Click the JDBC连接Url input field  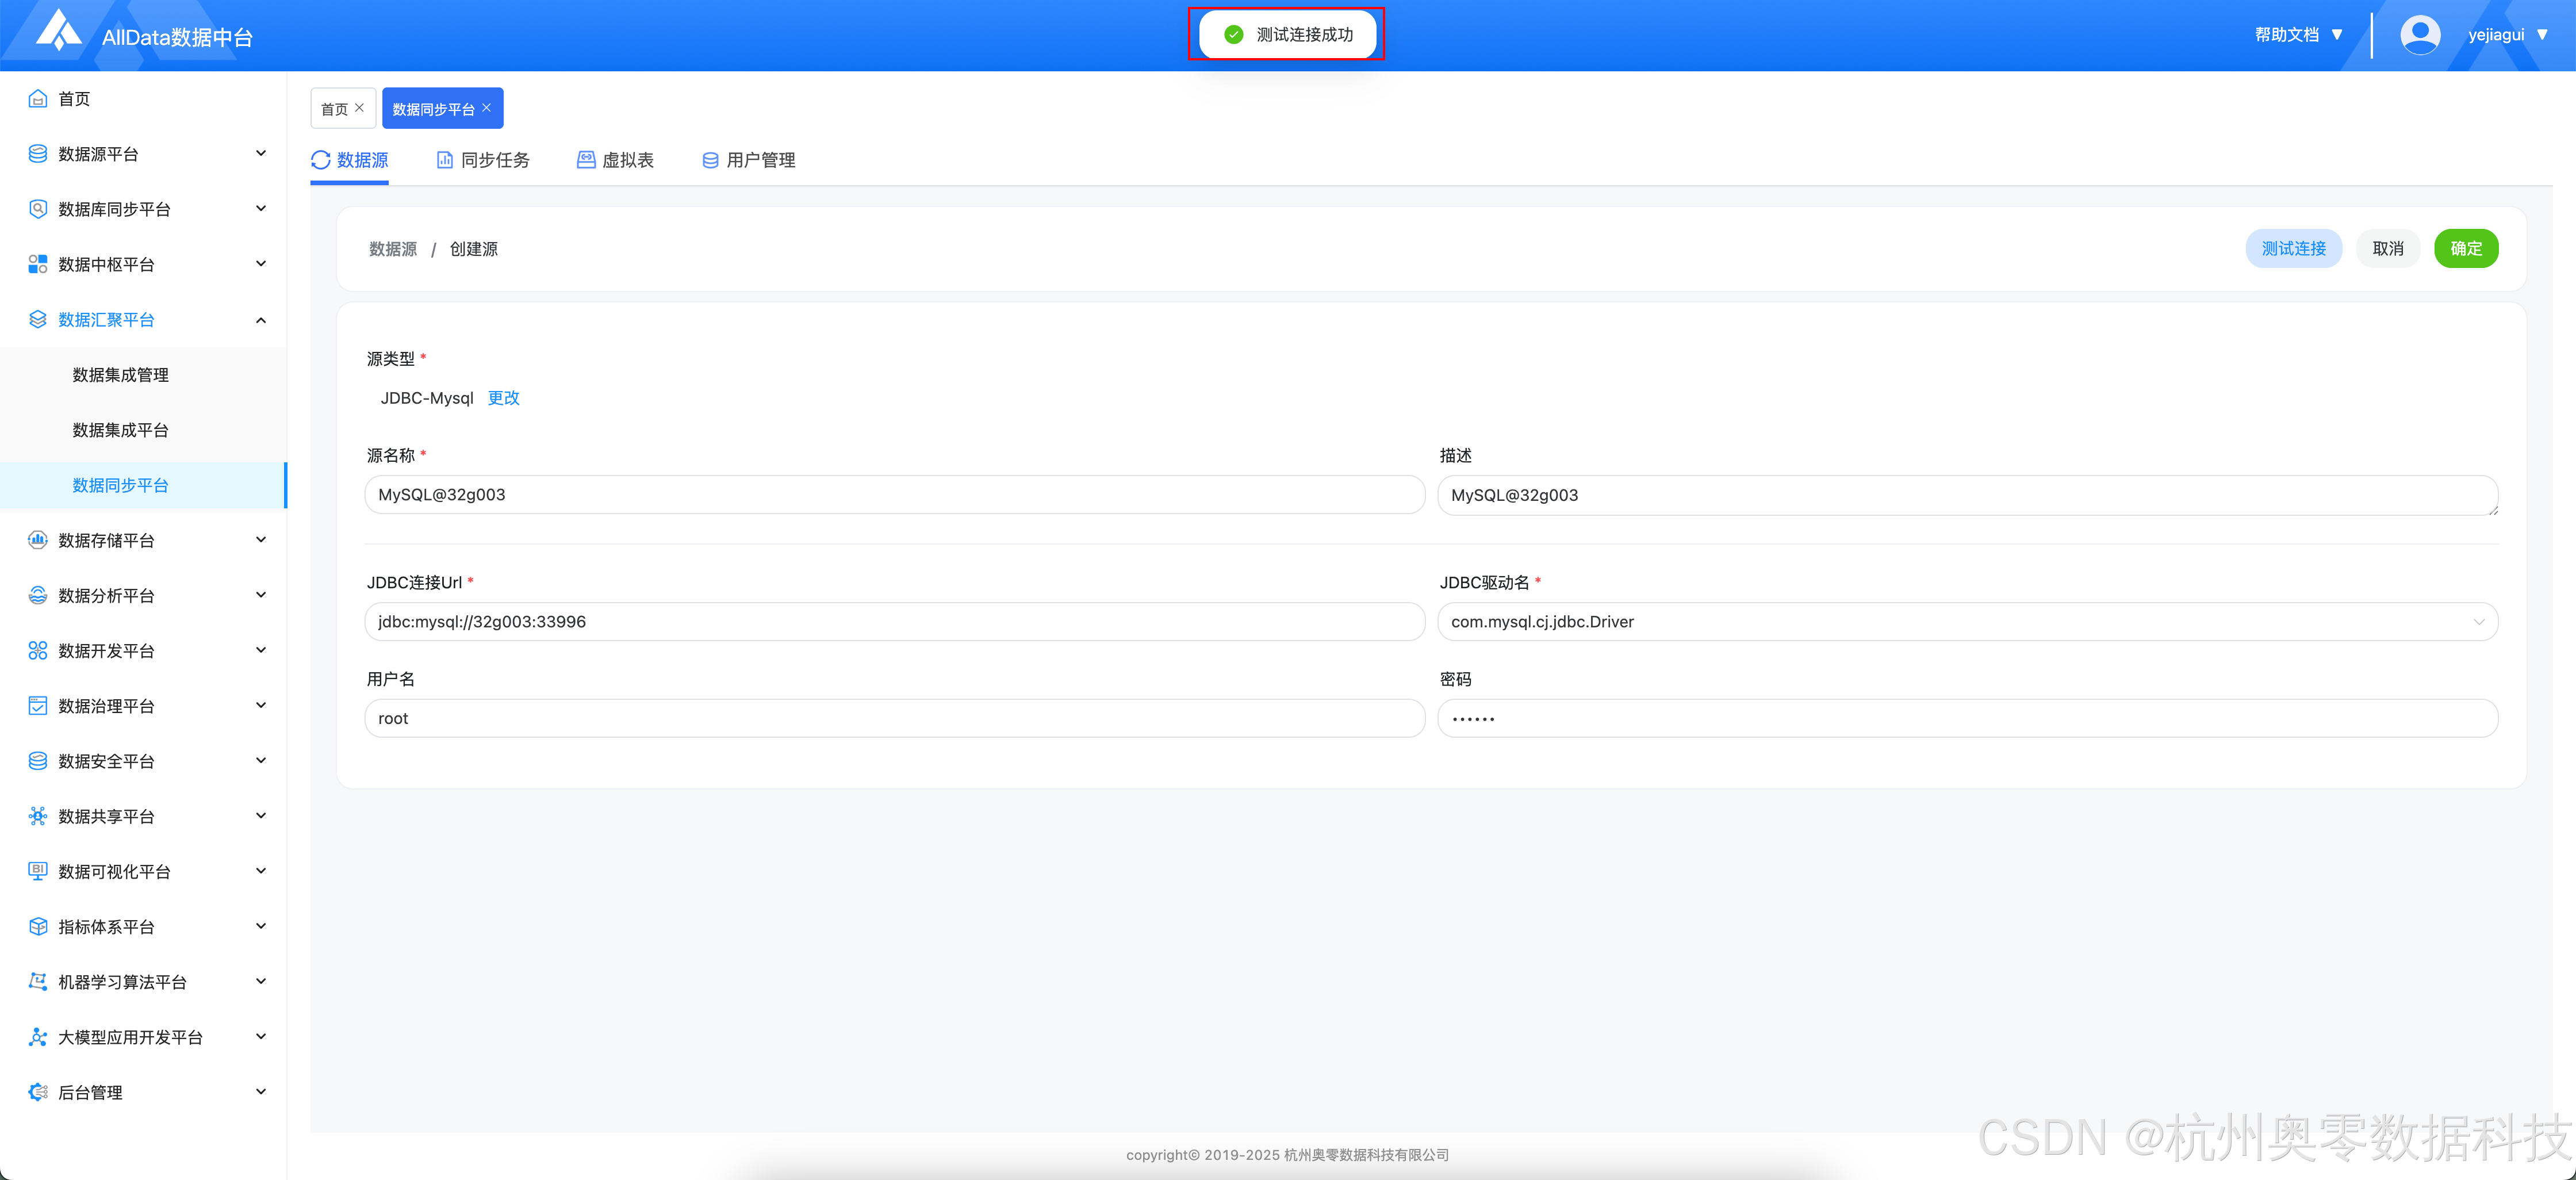coord(894,622)
